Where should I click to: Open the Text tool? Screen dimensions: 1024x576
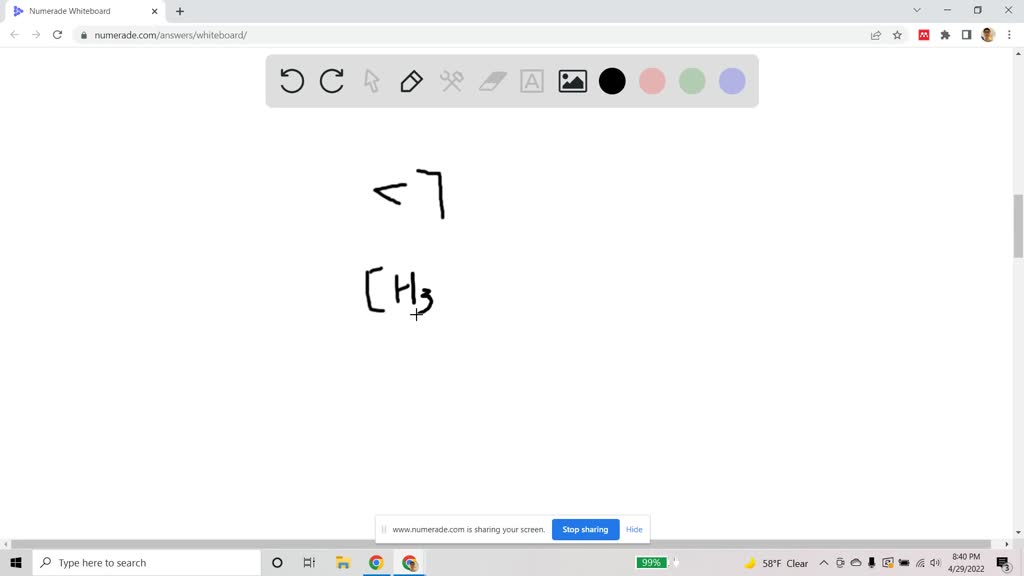coord(531,81)
